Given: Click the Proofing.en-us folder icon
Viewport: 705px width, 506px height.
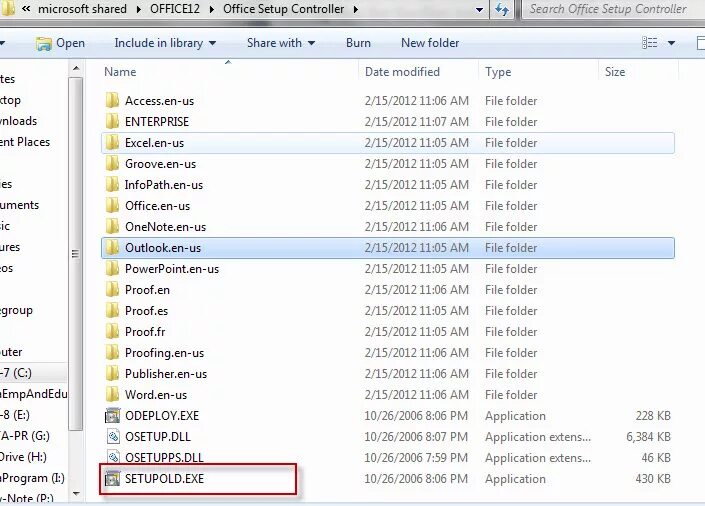Looking at the screenshot, I should pyautogui.click(x=112, y=353).
